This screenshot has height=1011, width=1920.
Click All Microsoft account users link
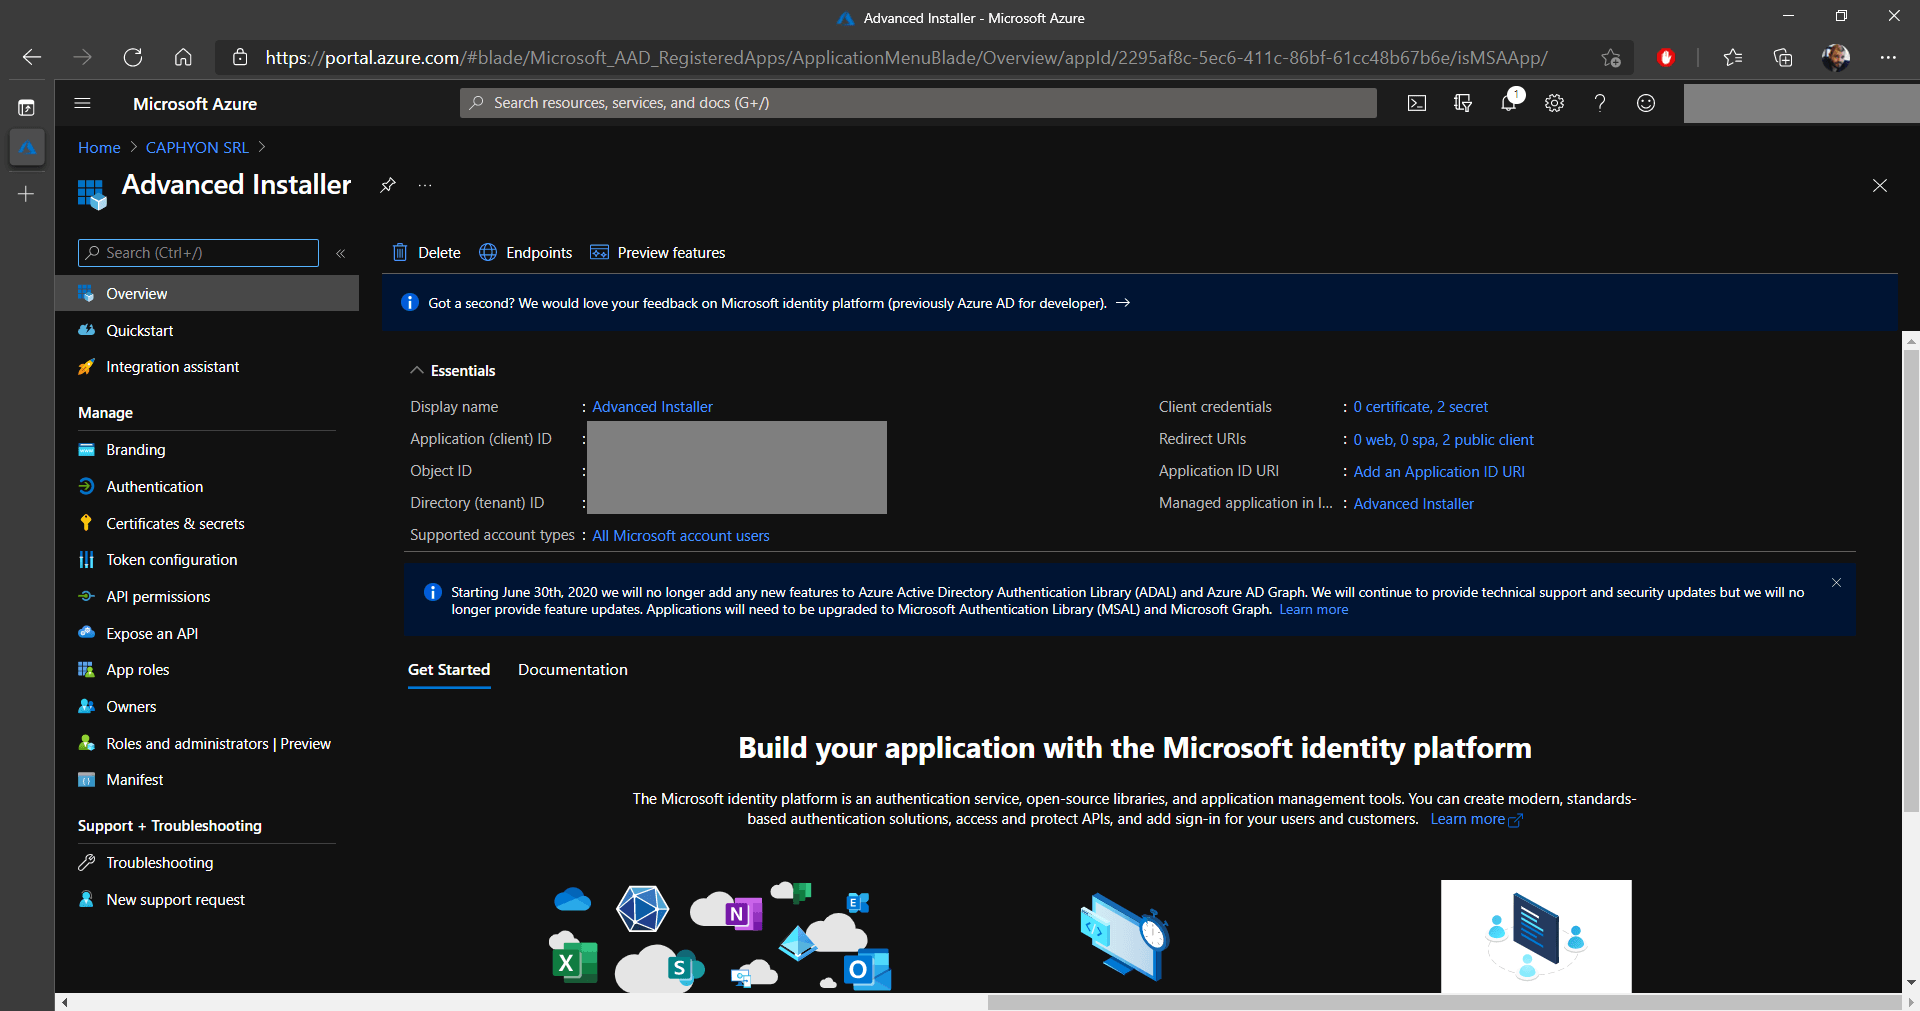(x=681, y=536)
